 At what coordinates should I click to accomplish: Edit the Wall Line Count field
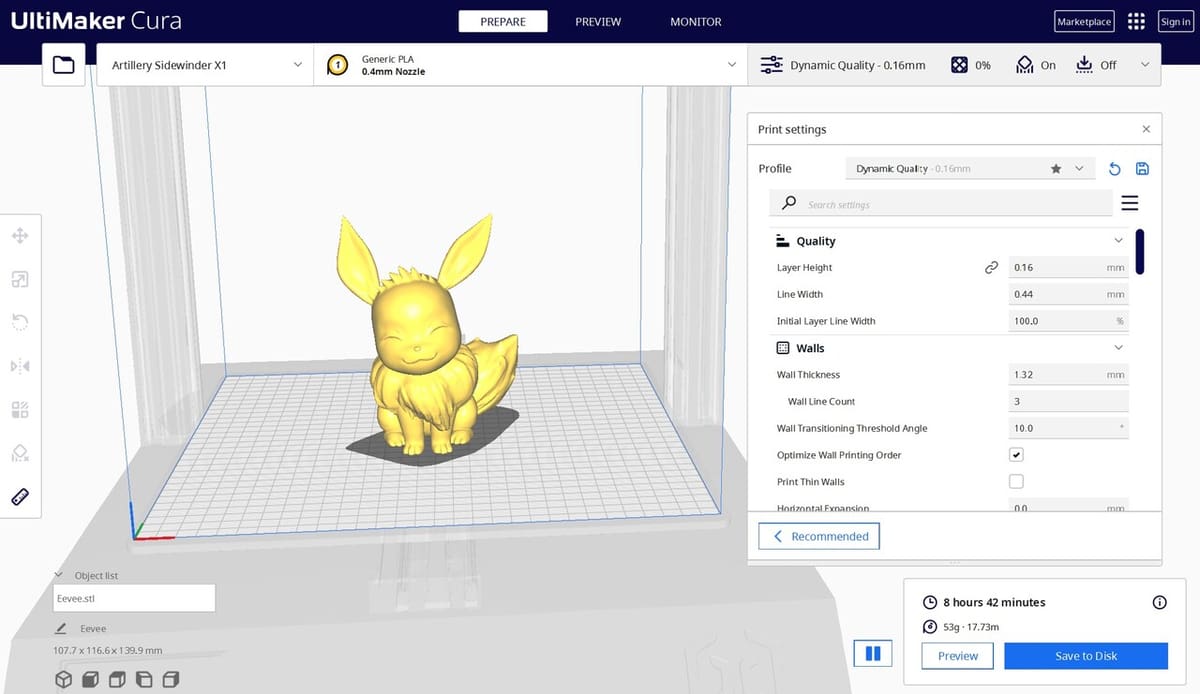click(x=1068, y=401)
